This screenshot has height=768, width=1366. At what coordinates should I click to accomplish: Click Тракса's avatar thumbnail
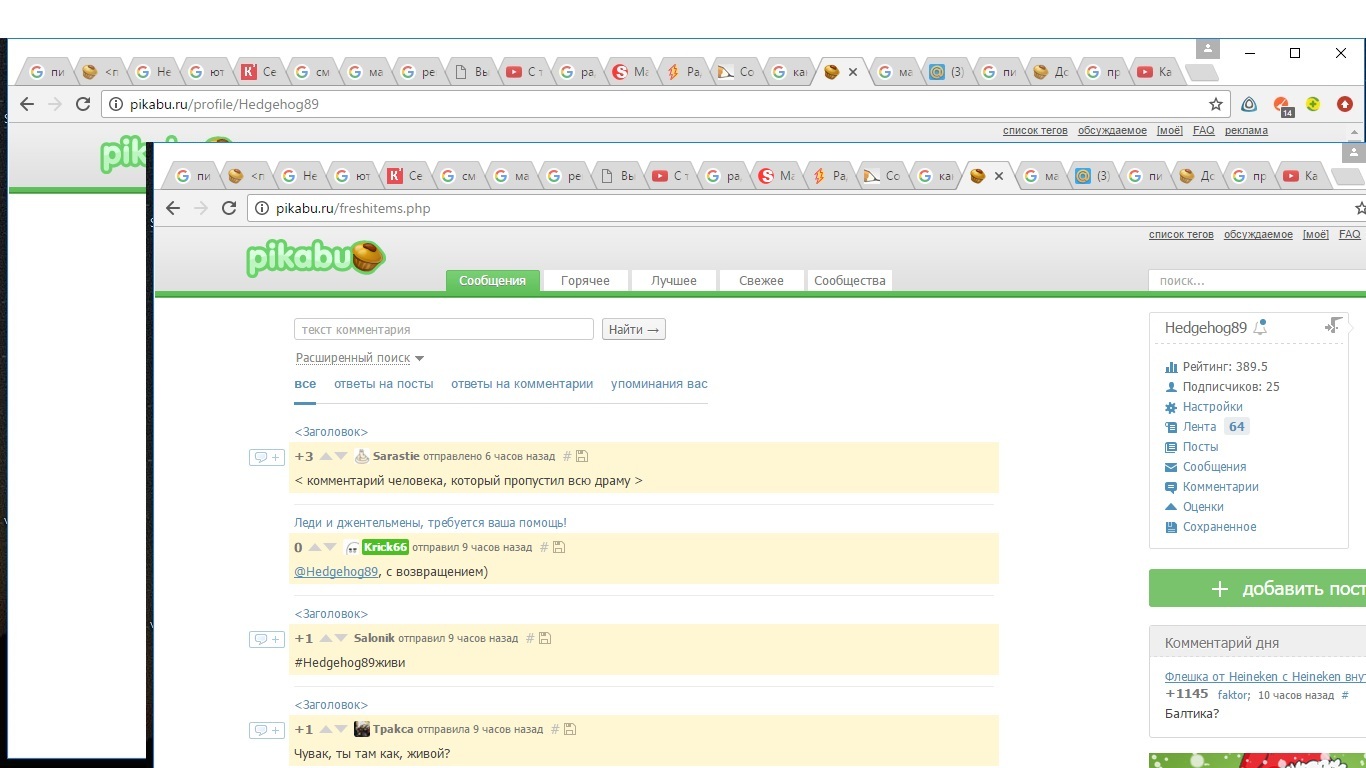tap(362, 730)
